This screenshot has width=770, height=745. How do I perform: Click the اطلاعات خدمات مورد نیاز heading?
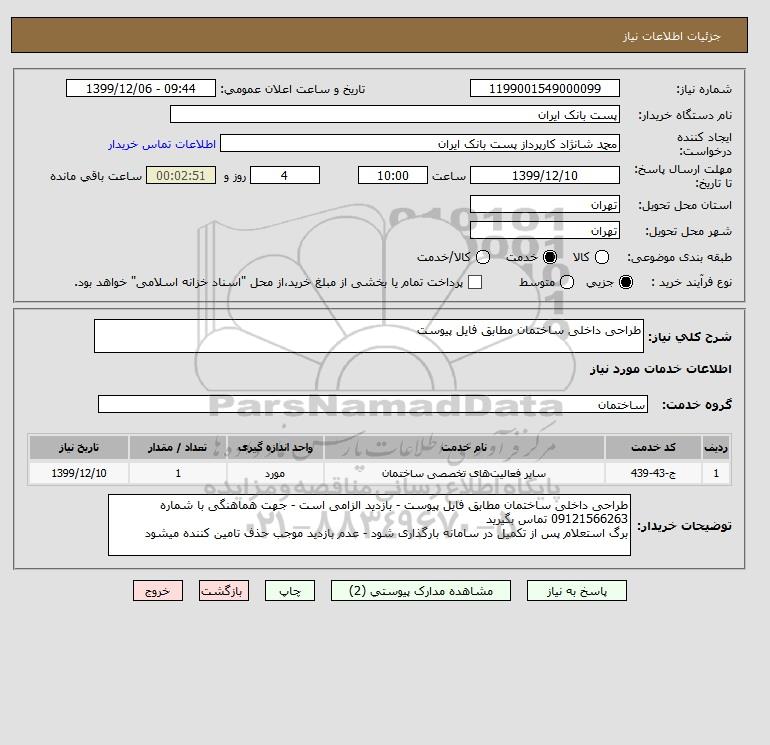660,369
